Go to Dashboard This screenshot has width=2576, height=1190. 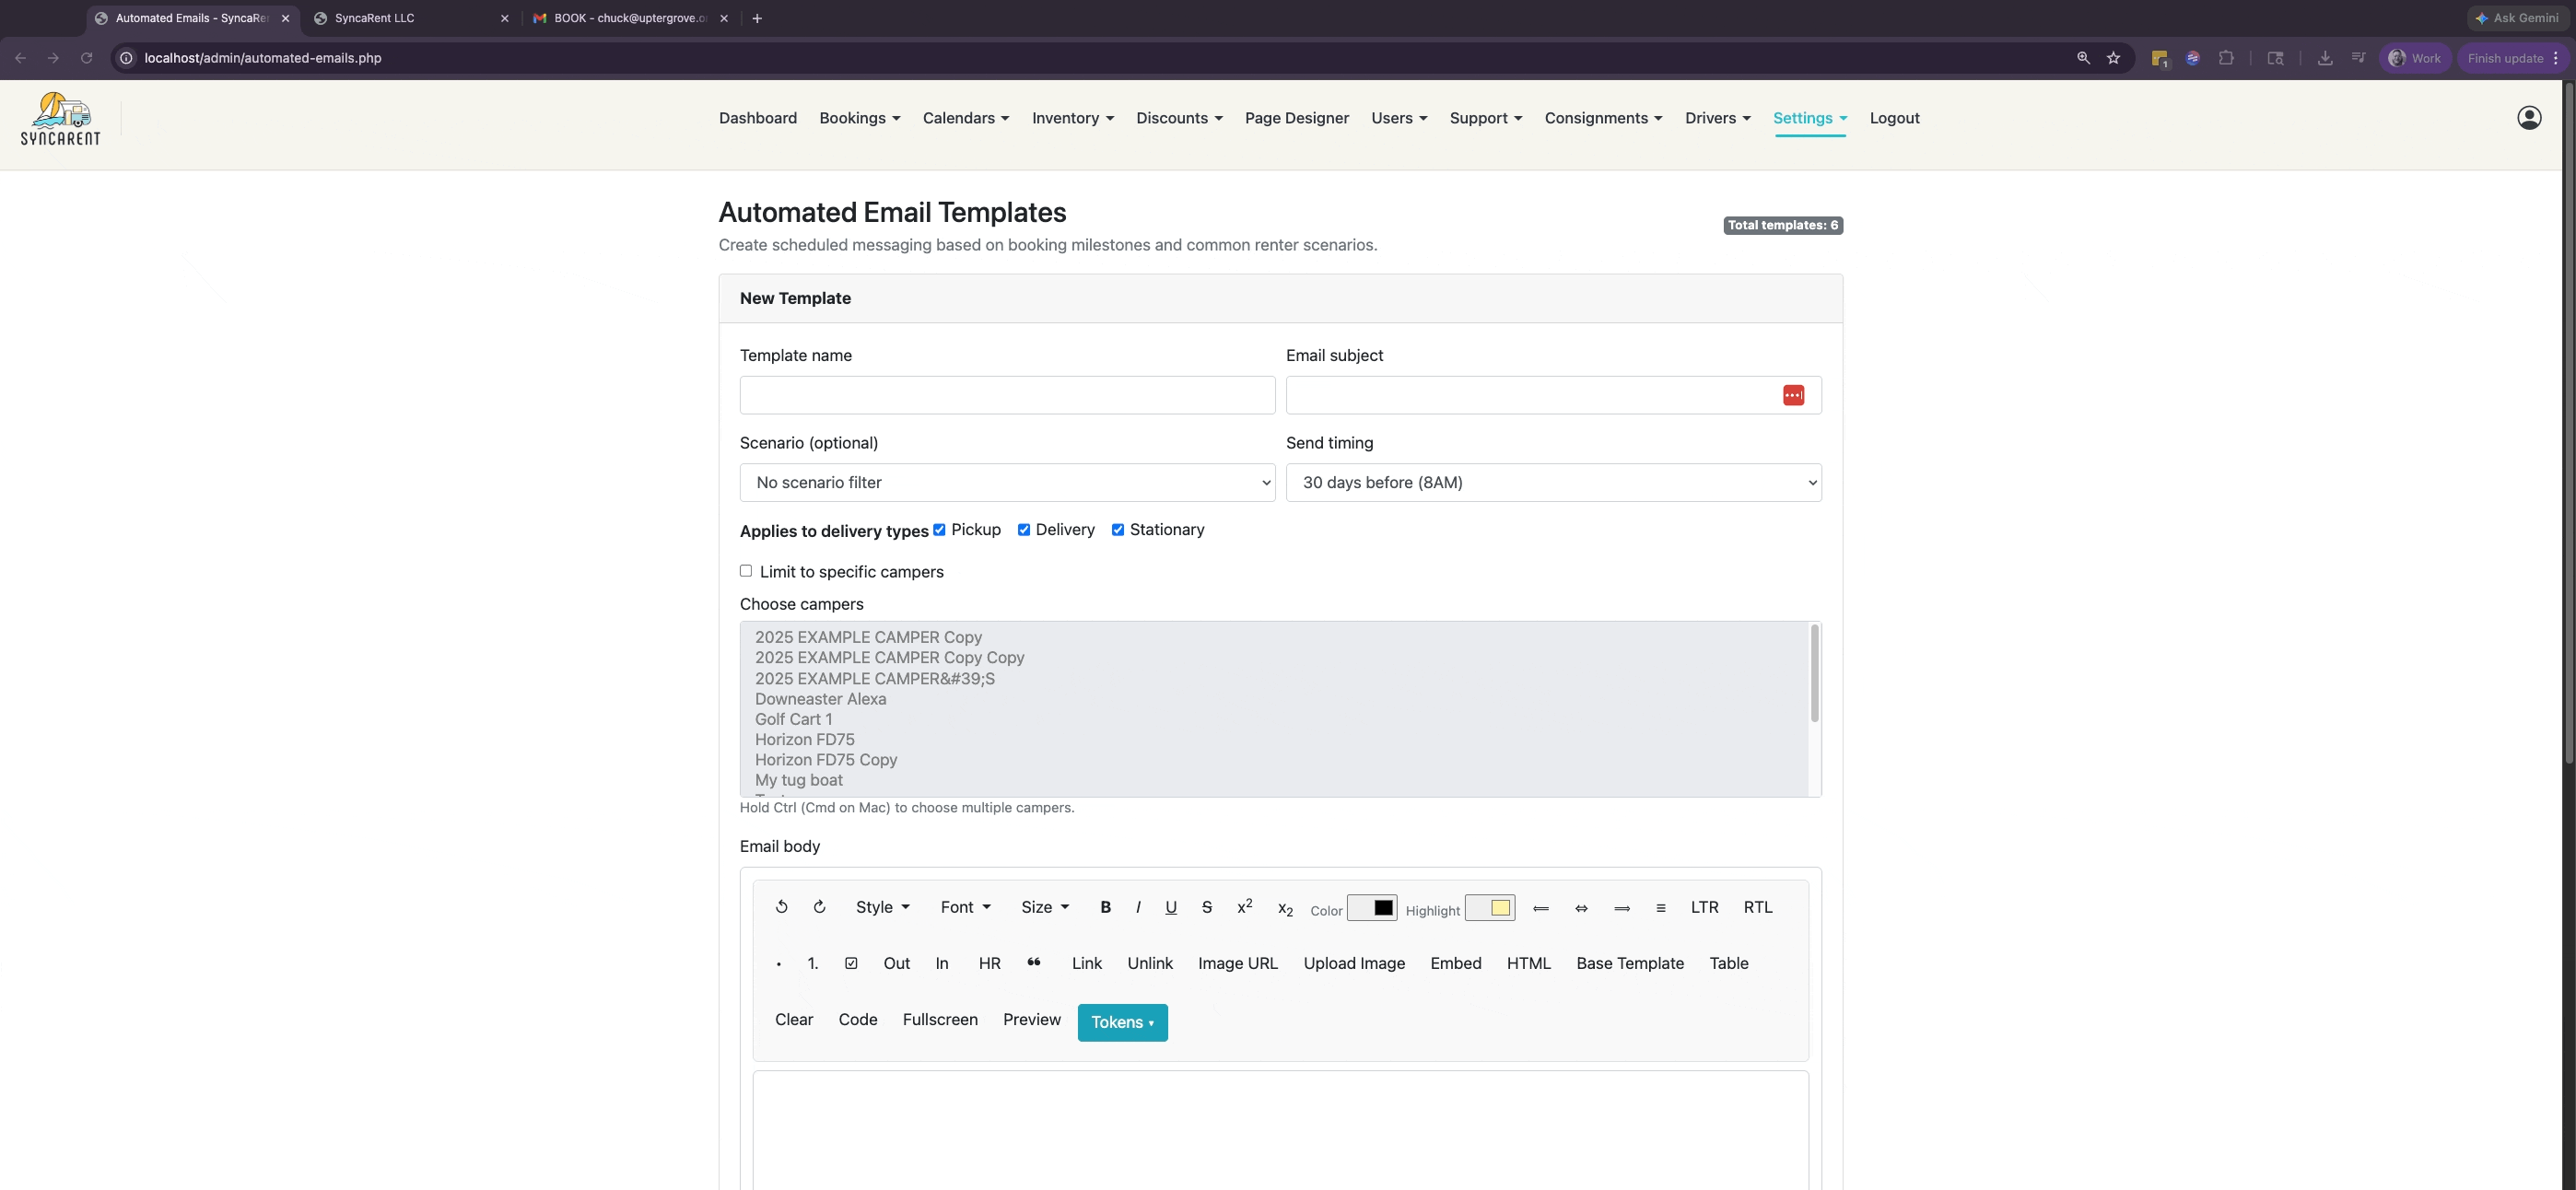pos(757,118)
